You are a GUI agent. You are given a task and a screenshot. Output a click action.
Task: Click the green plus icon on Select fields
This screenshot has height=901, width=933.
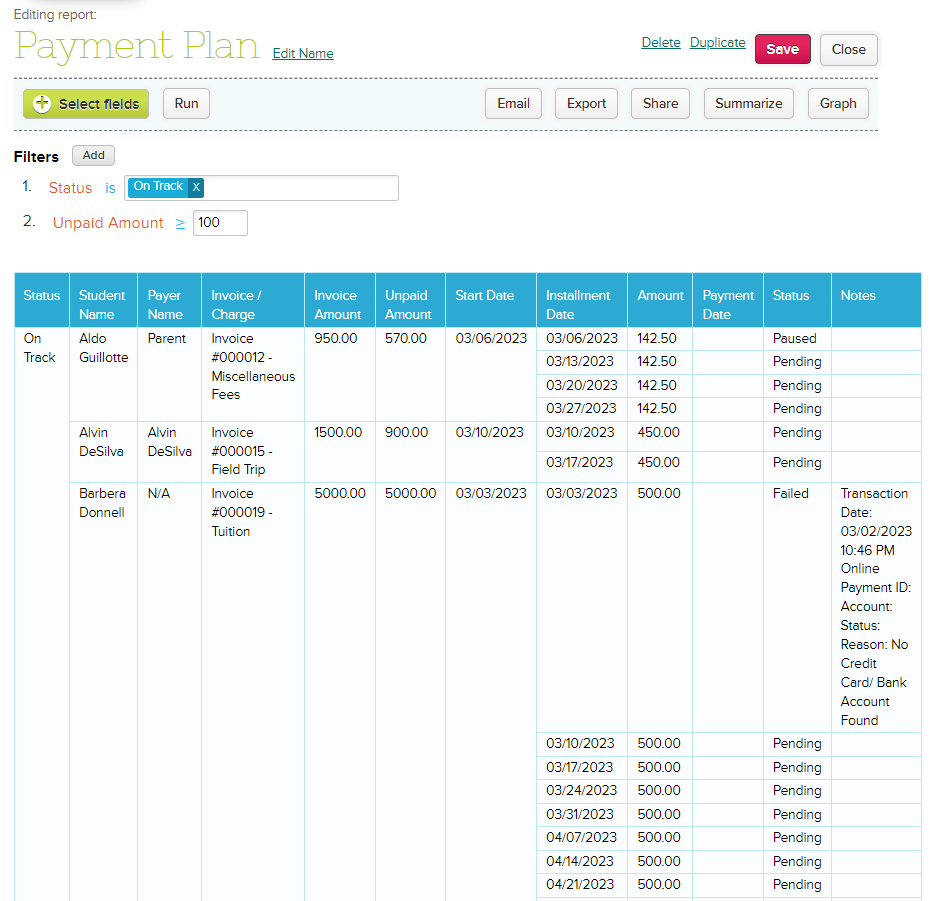pos(42,104)
